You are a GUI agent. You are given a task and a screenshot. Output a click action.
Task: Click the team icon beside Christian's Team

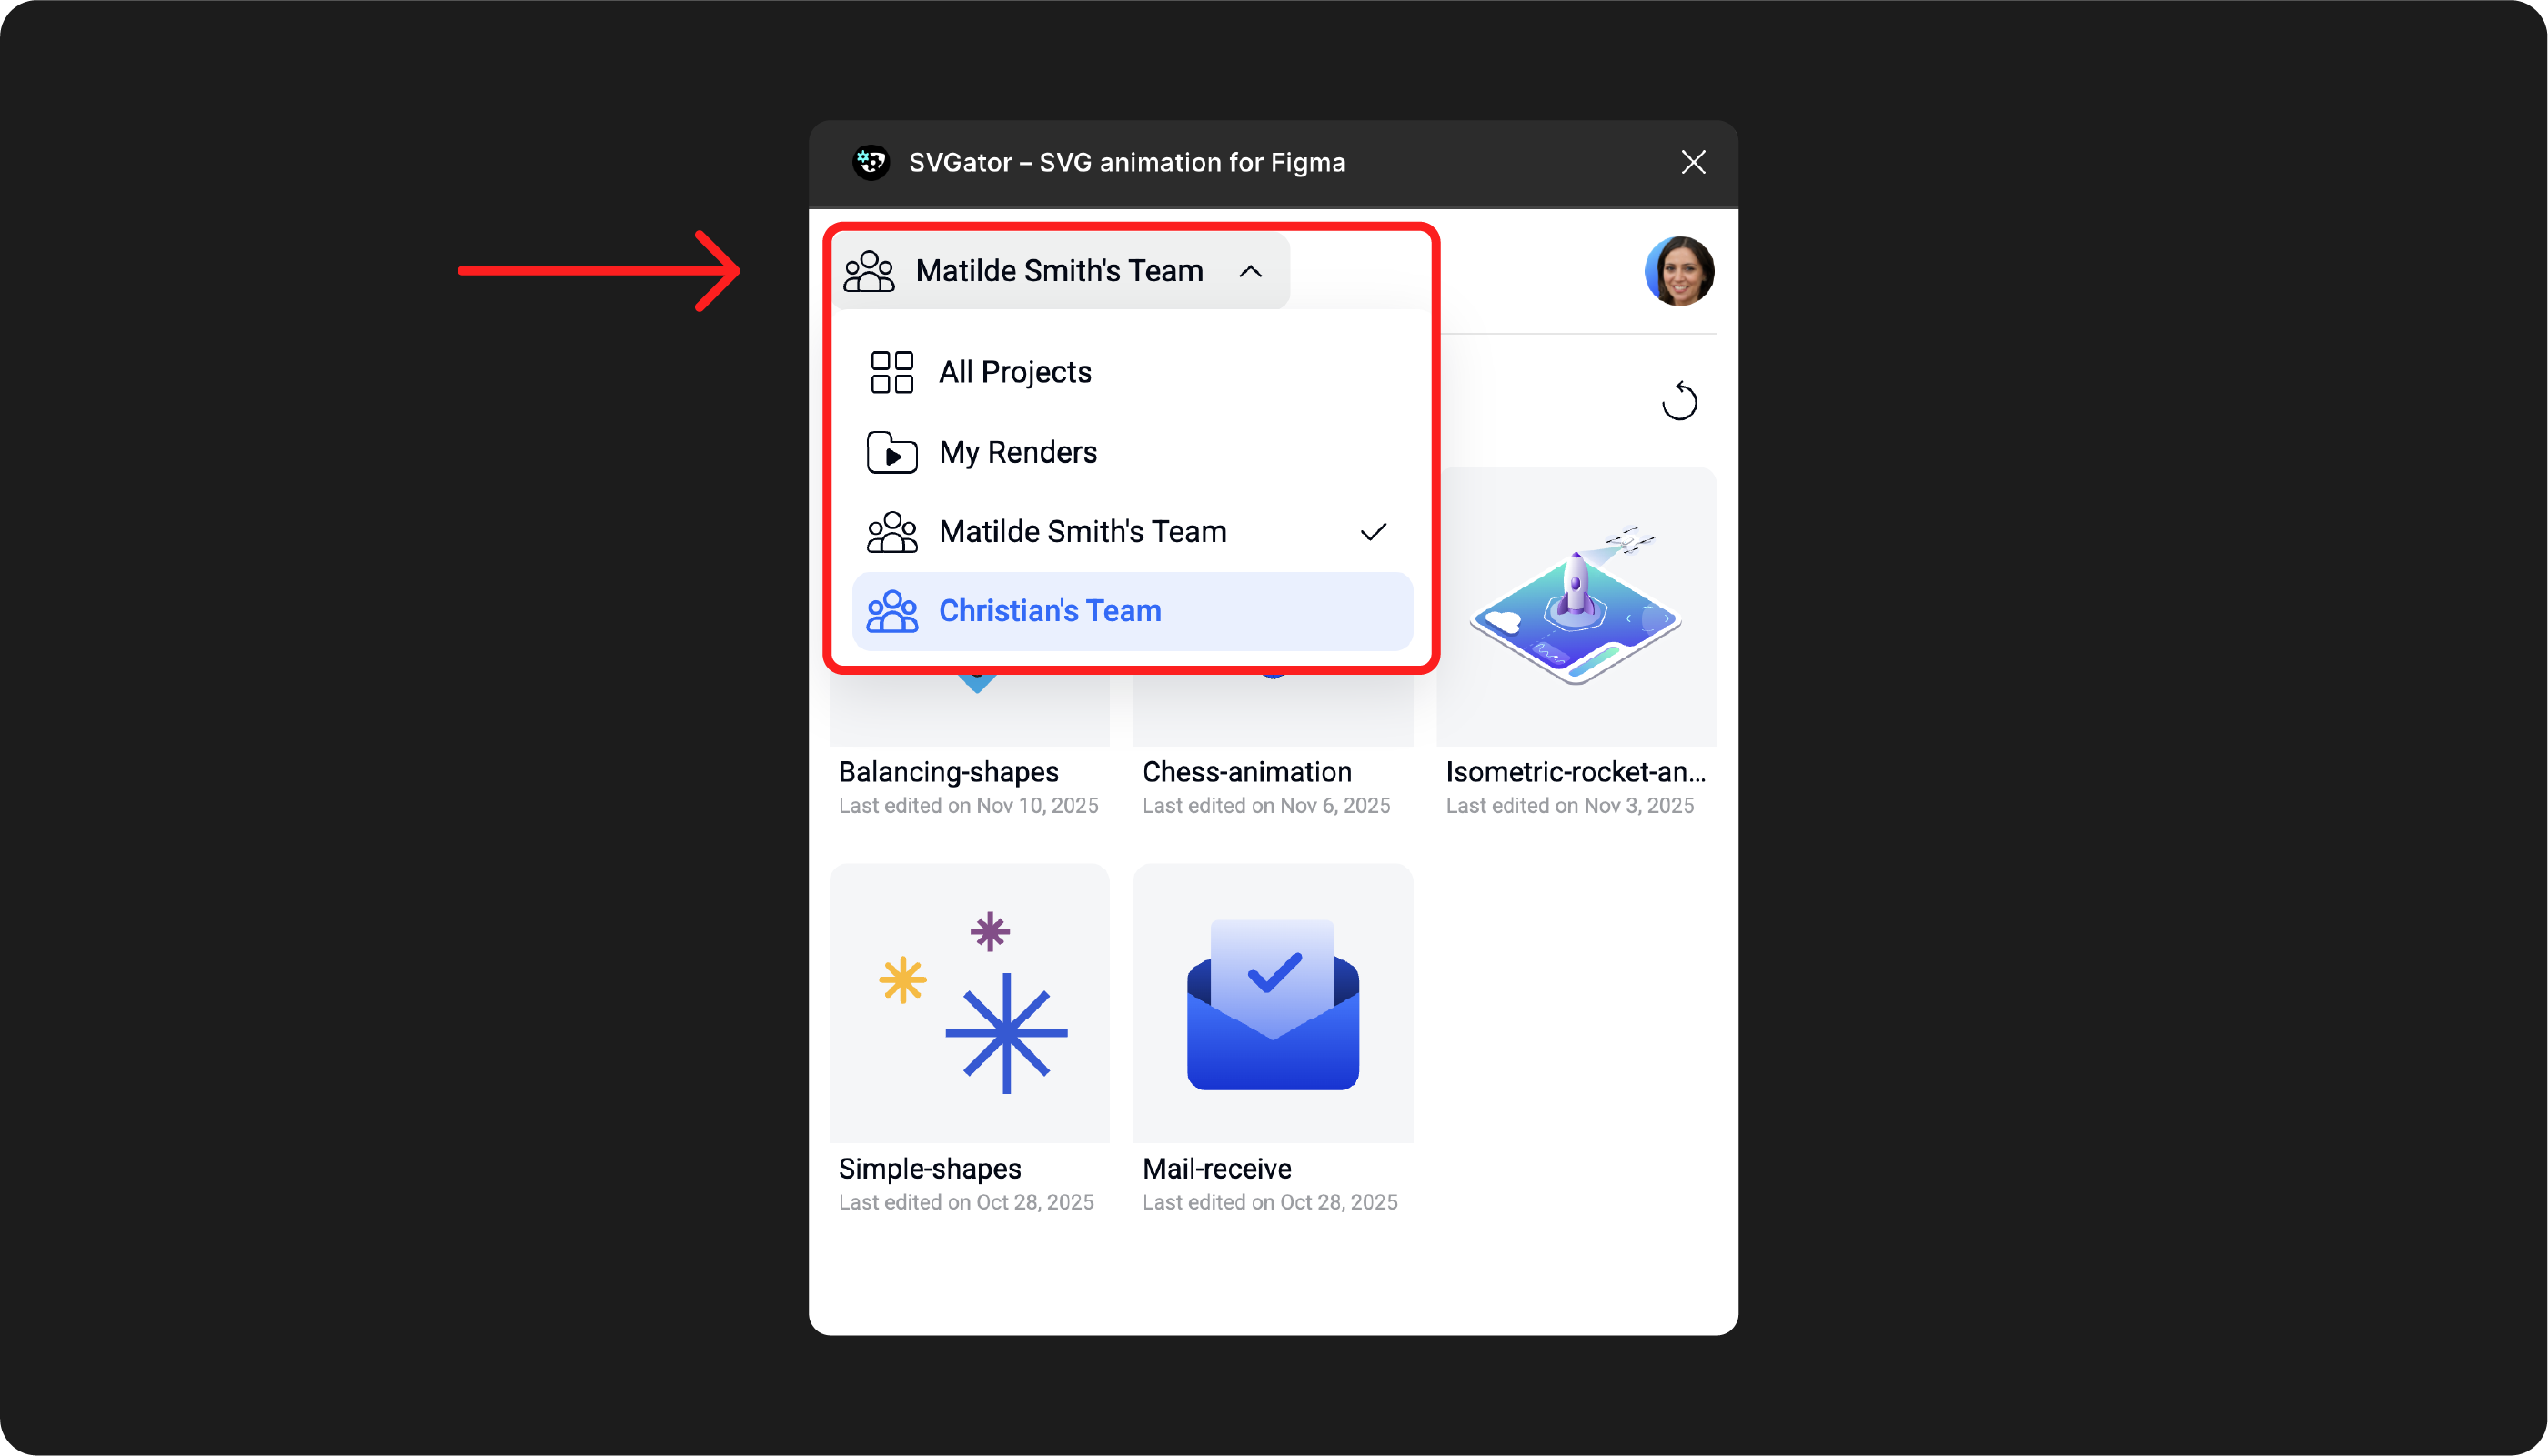891,611
